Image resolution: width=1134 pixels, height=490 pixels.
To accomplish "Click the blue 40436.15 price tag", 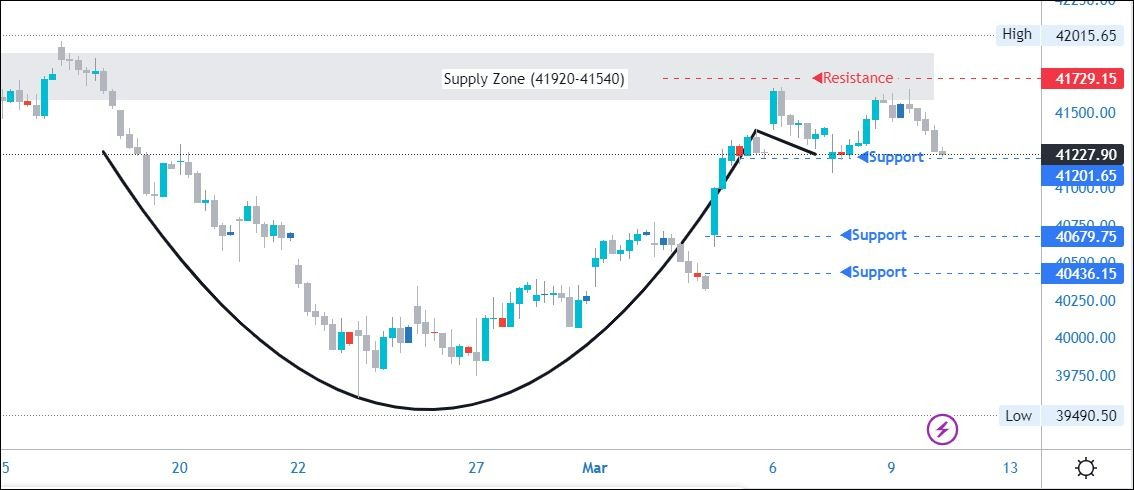I will [1084, 273].
